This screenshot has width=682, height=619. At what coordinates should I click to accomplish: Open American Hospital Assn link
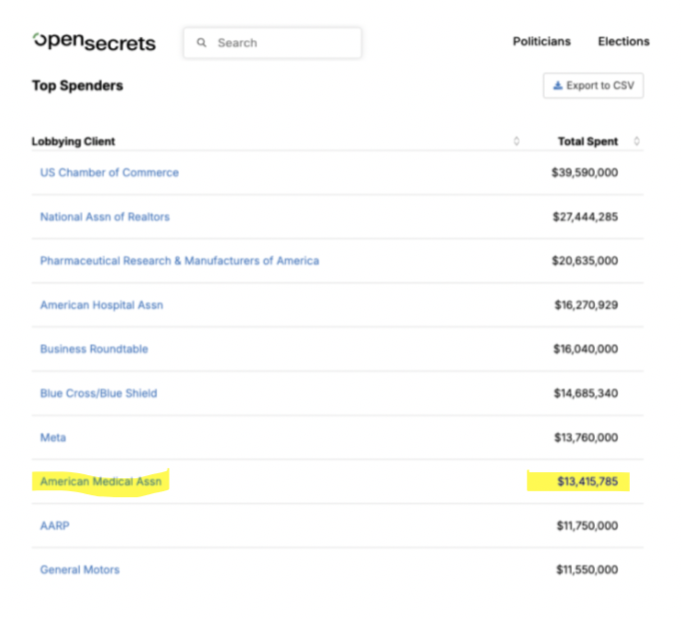(101, 305)
